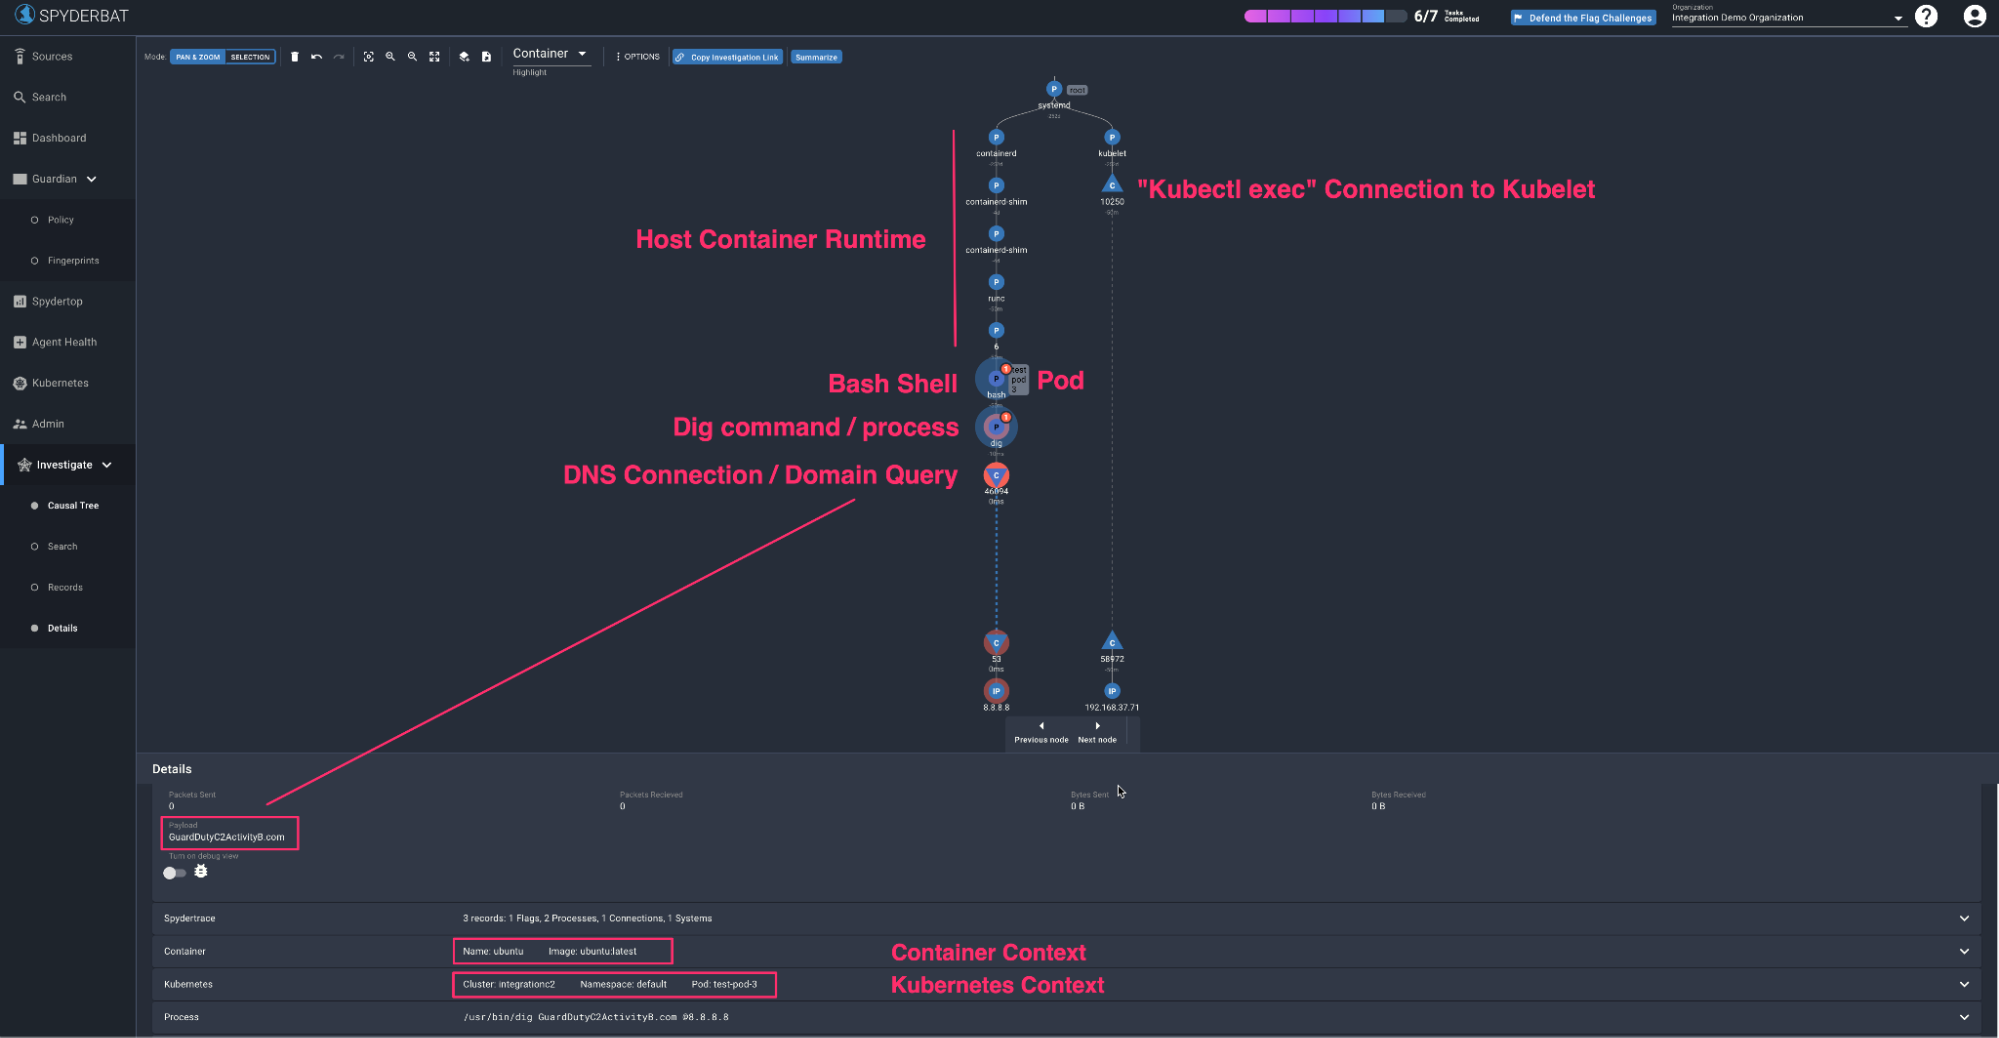This screenshot has height=1038, width=1999.
Task: Select the dig process node in graph
Action: [x=996, y=428]
